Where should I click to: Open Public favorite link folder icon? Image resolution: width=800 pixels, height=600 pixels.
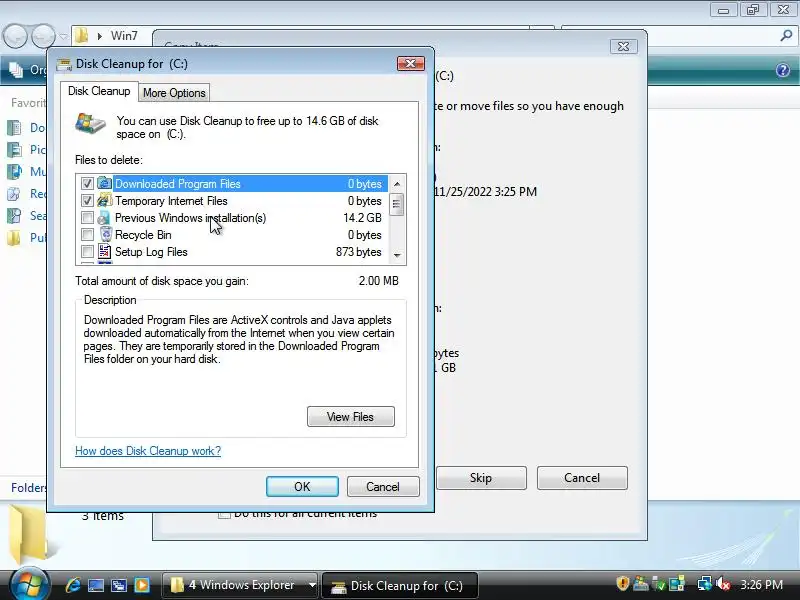click(14, 238)
